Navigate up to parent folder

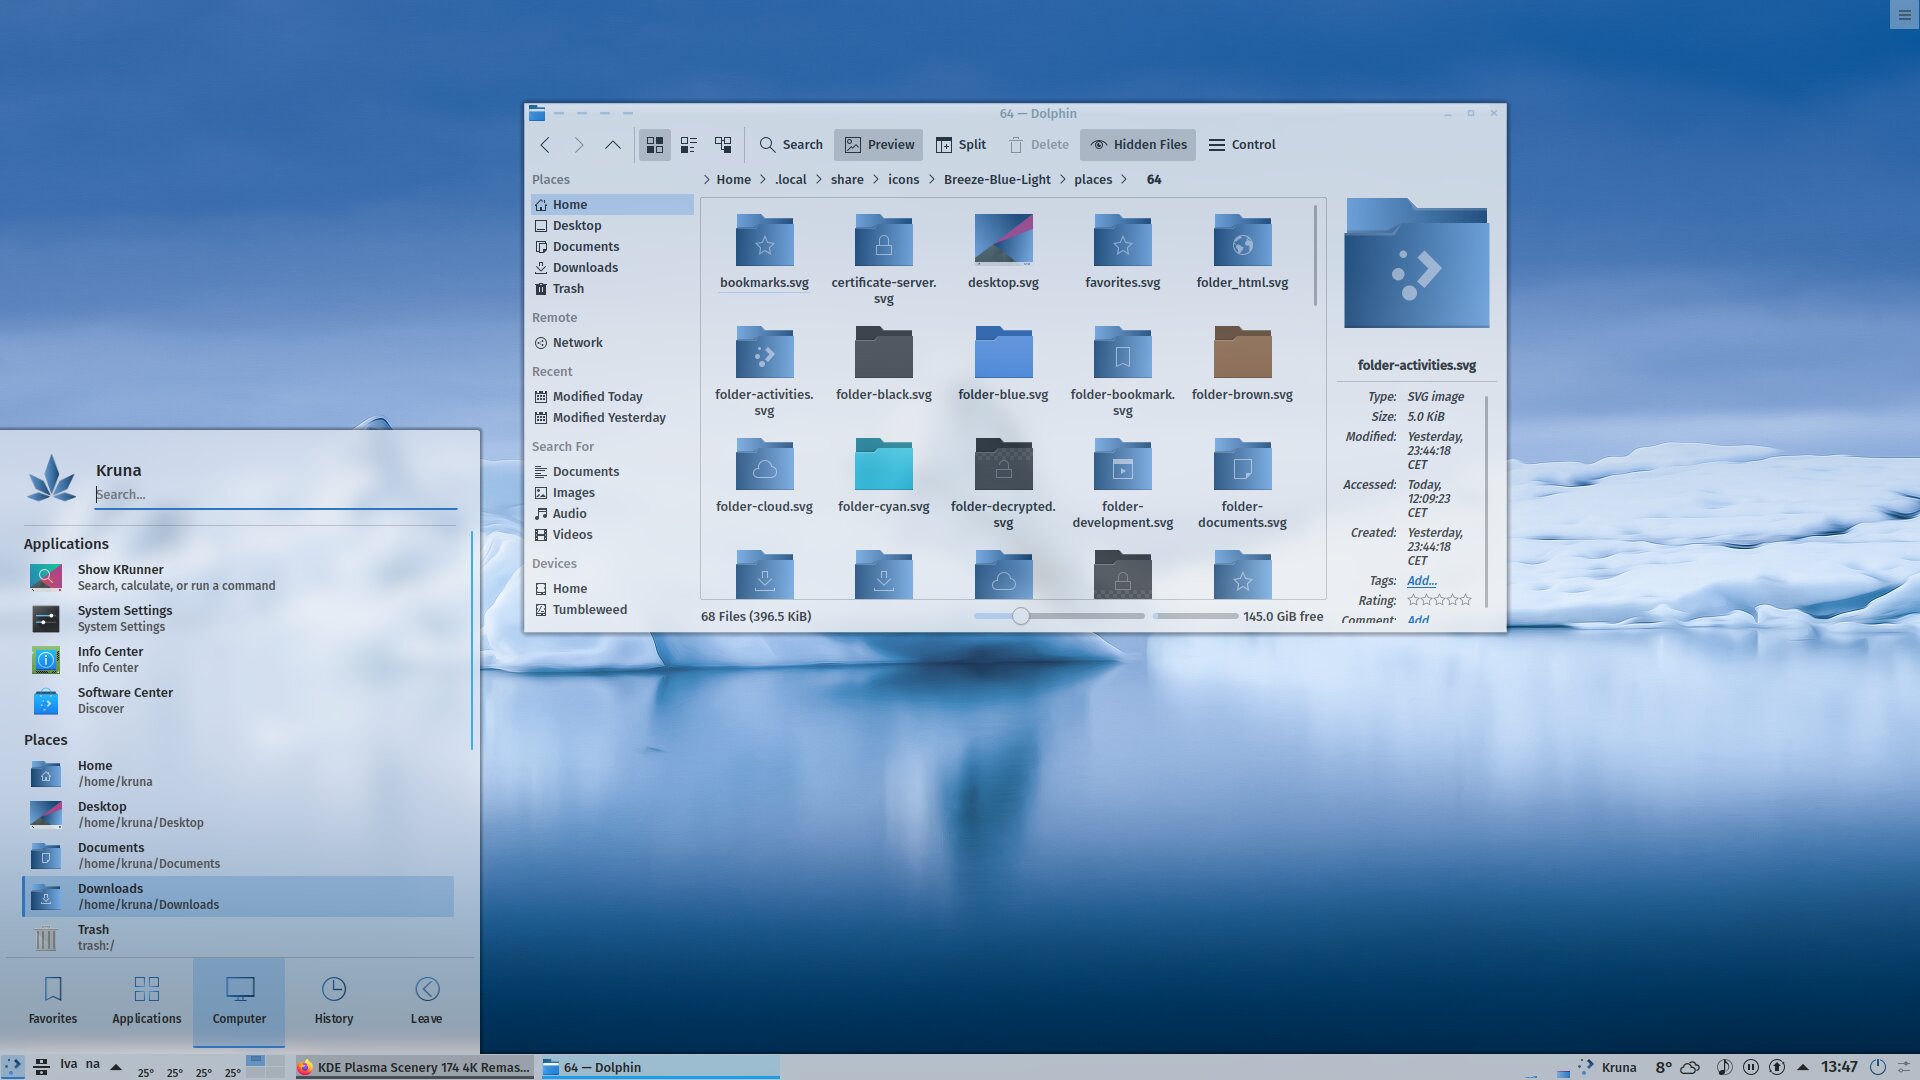613,145
